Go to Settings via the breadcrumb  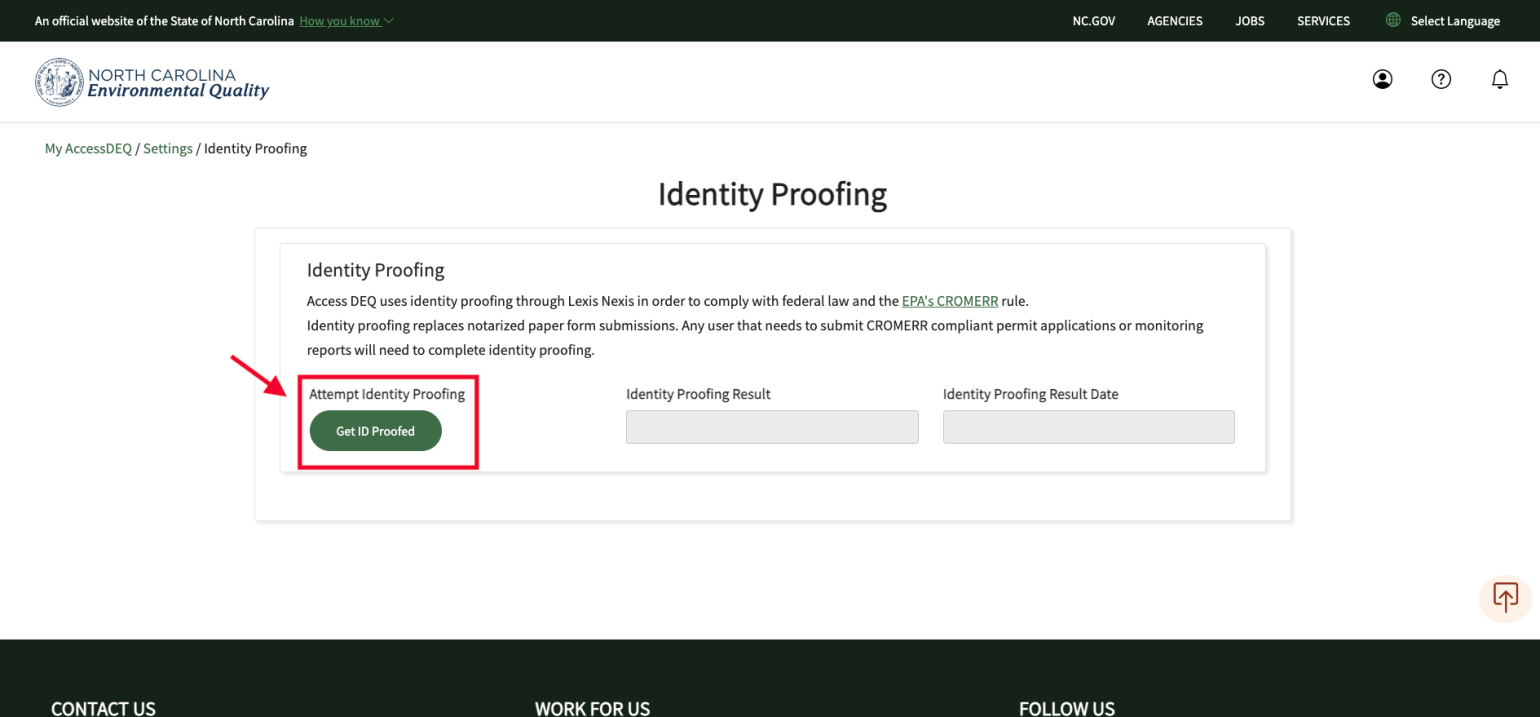[x=167, y=148]
